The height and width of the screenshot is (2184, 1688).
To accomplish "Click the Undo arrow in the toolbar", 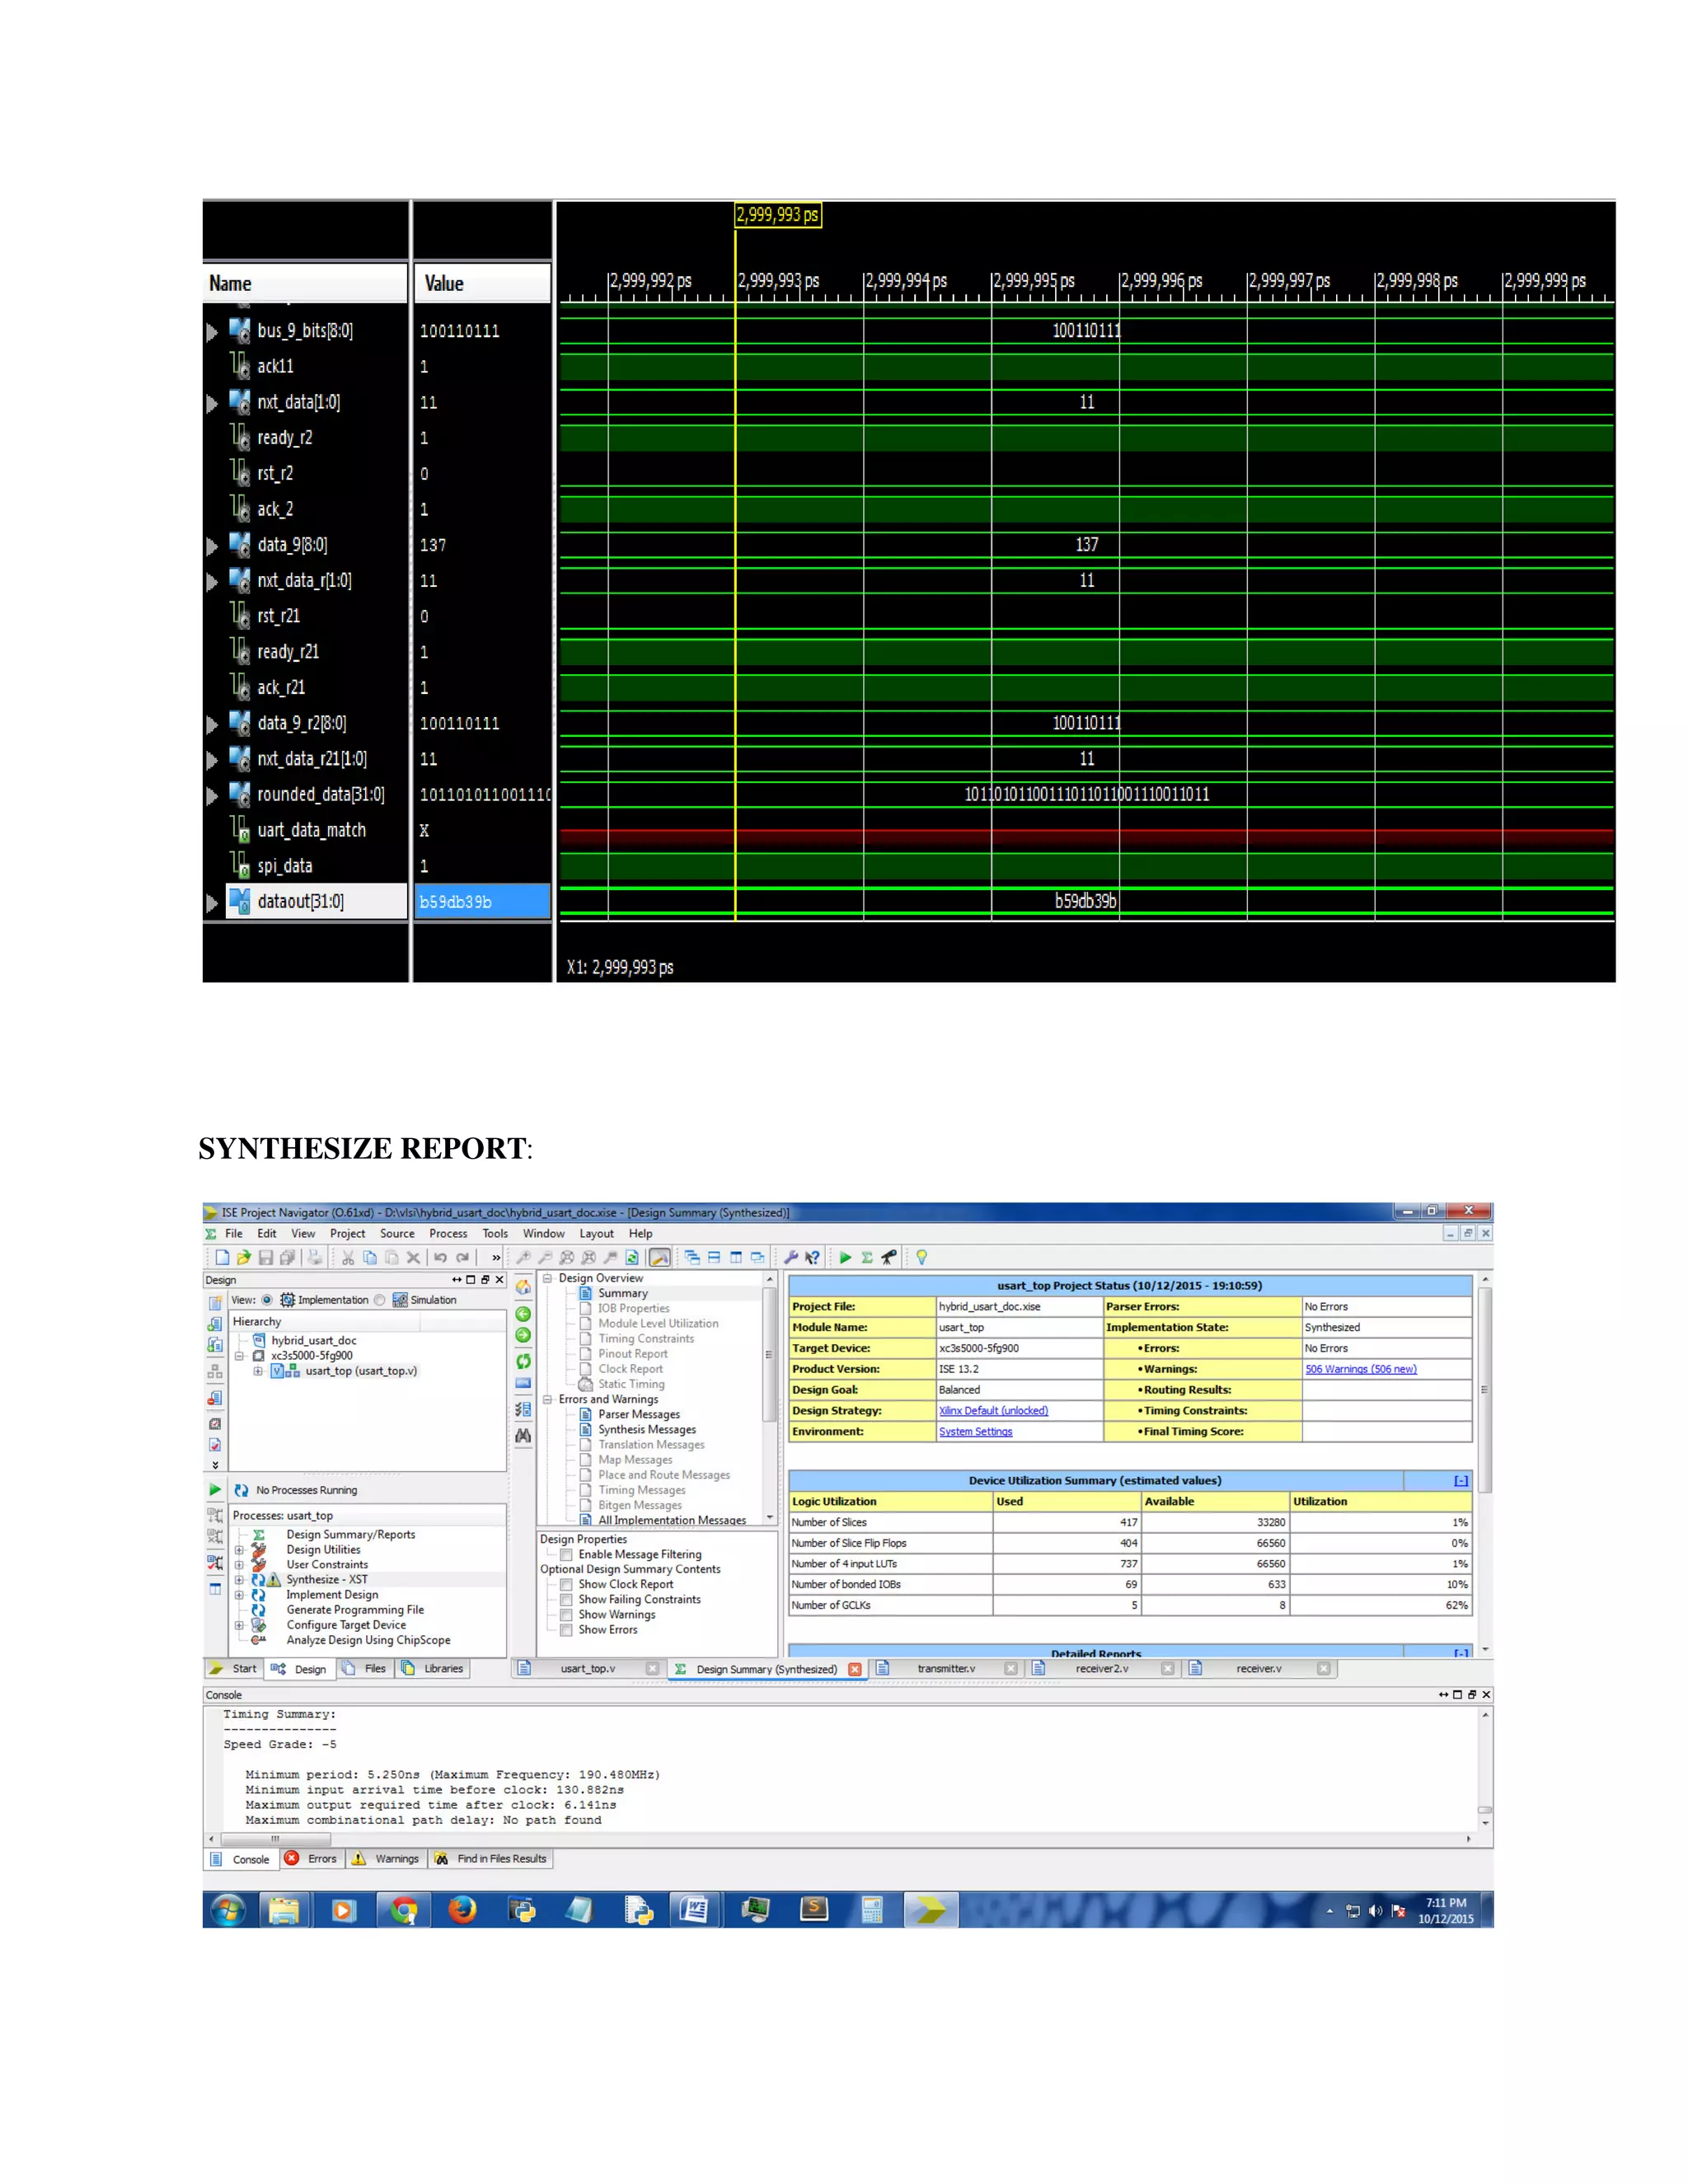I will click(440, 1257).
